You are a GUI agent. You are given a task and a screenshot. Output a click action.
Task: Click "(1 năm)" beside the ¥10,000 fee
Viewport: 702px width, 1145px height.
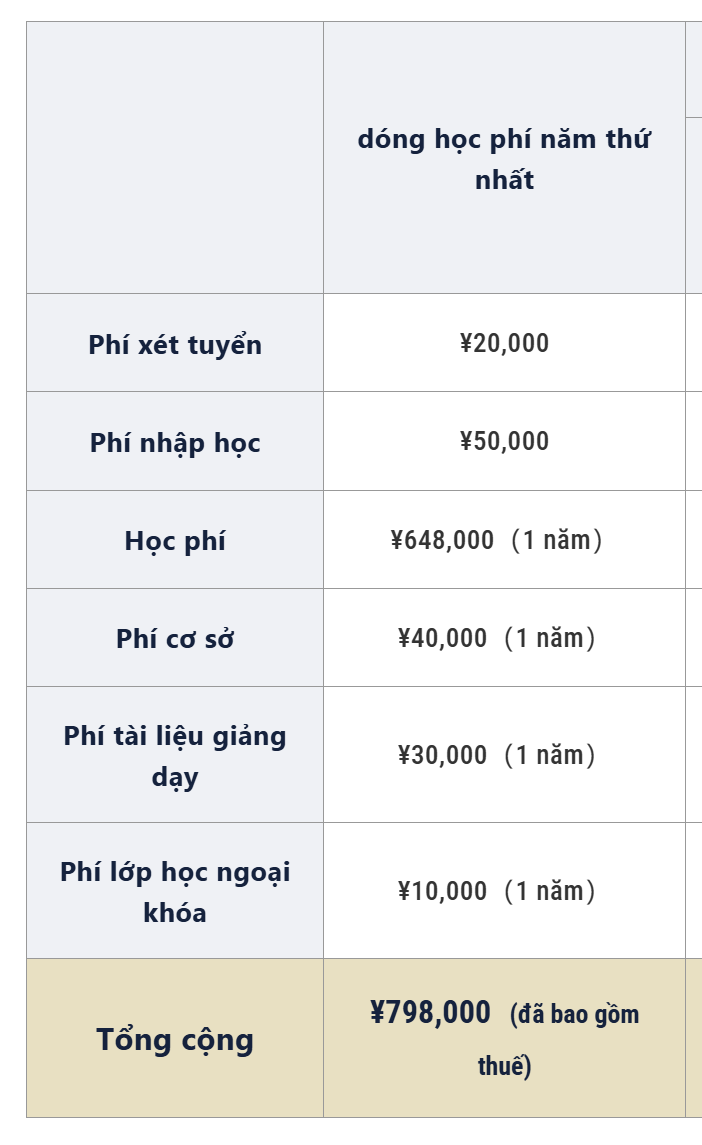click(x=550, y=891)
